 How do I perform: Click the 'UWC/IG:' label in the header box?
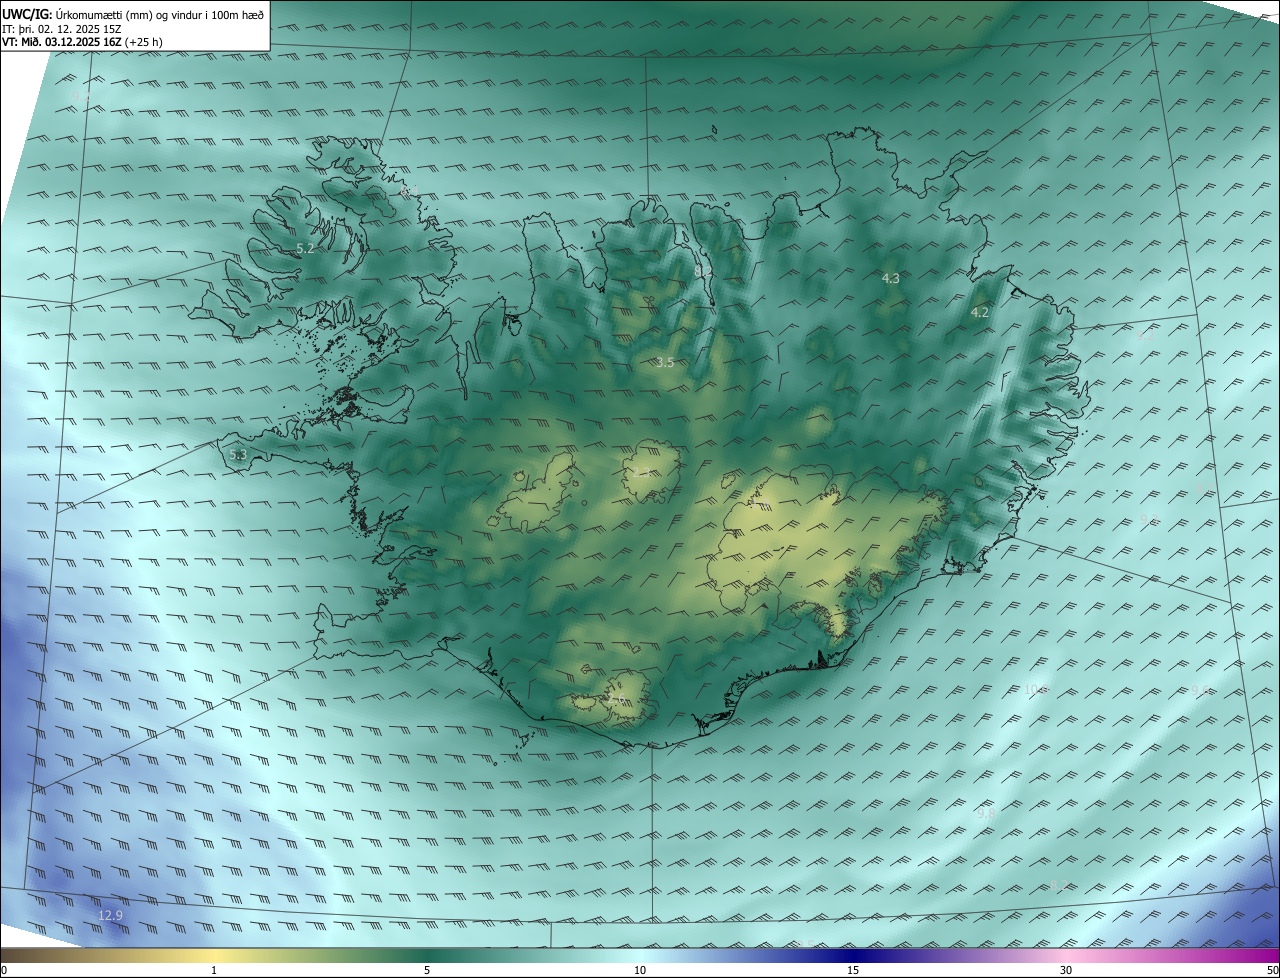27,14
